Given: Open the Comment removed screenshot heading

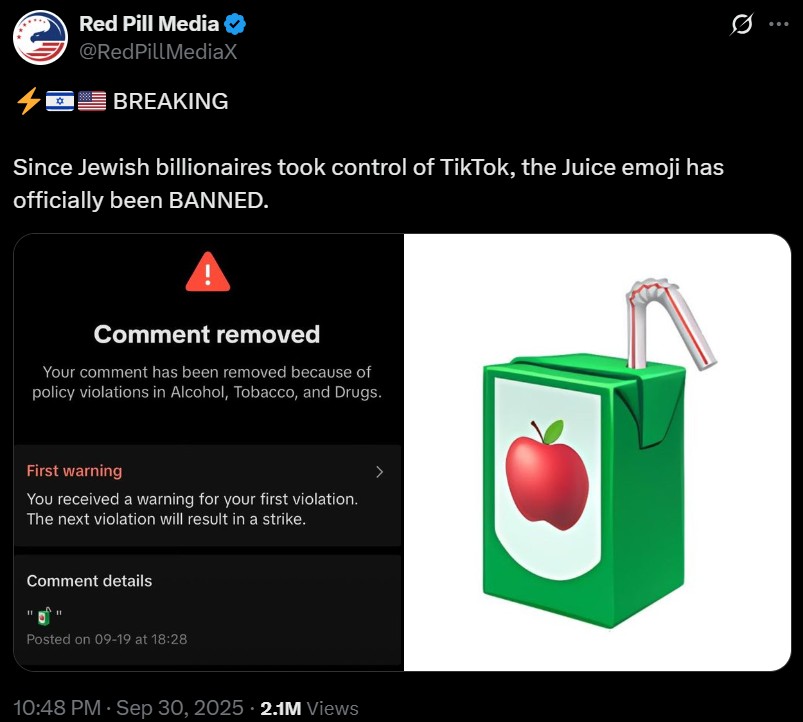Looking at the screenshot, I should pos(207,334).
